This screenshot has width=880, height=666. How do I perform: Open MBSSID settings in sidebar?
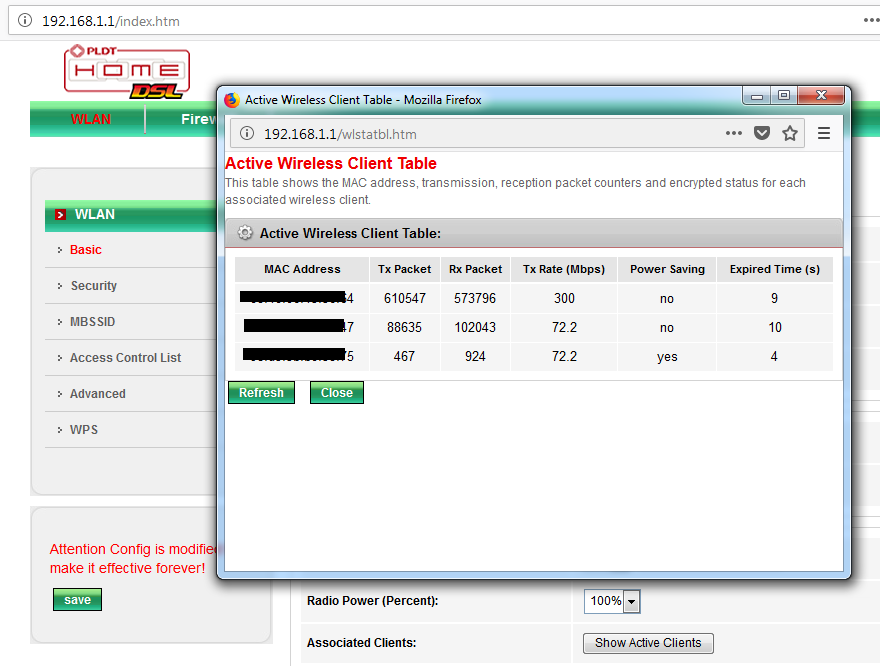coord(93,321)
